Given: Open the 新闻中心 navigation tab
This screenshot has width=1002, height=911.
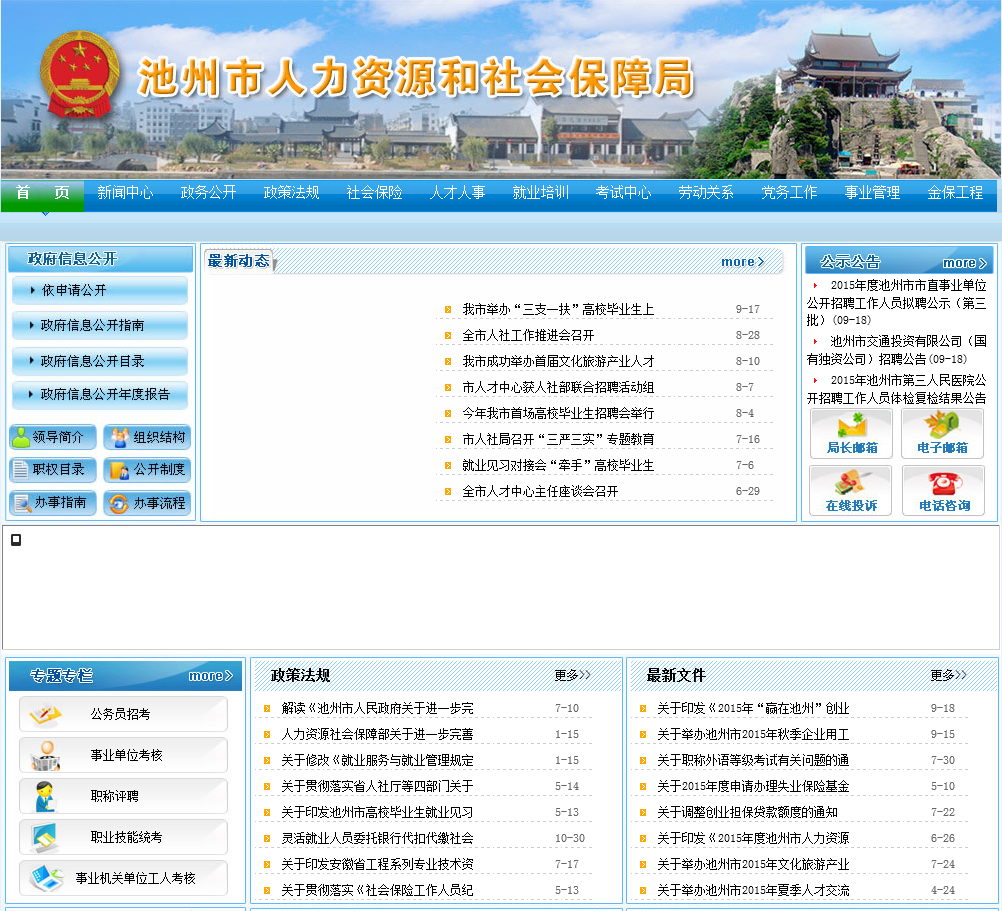Looking at the screenshot, I should coord(125,193).
